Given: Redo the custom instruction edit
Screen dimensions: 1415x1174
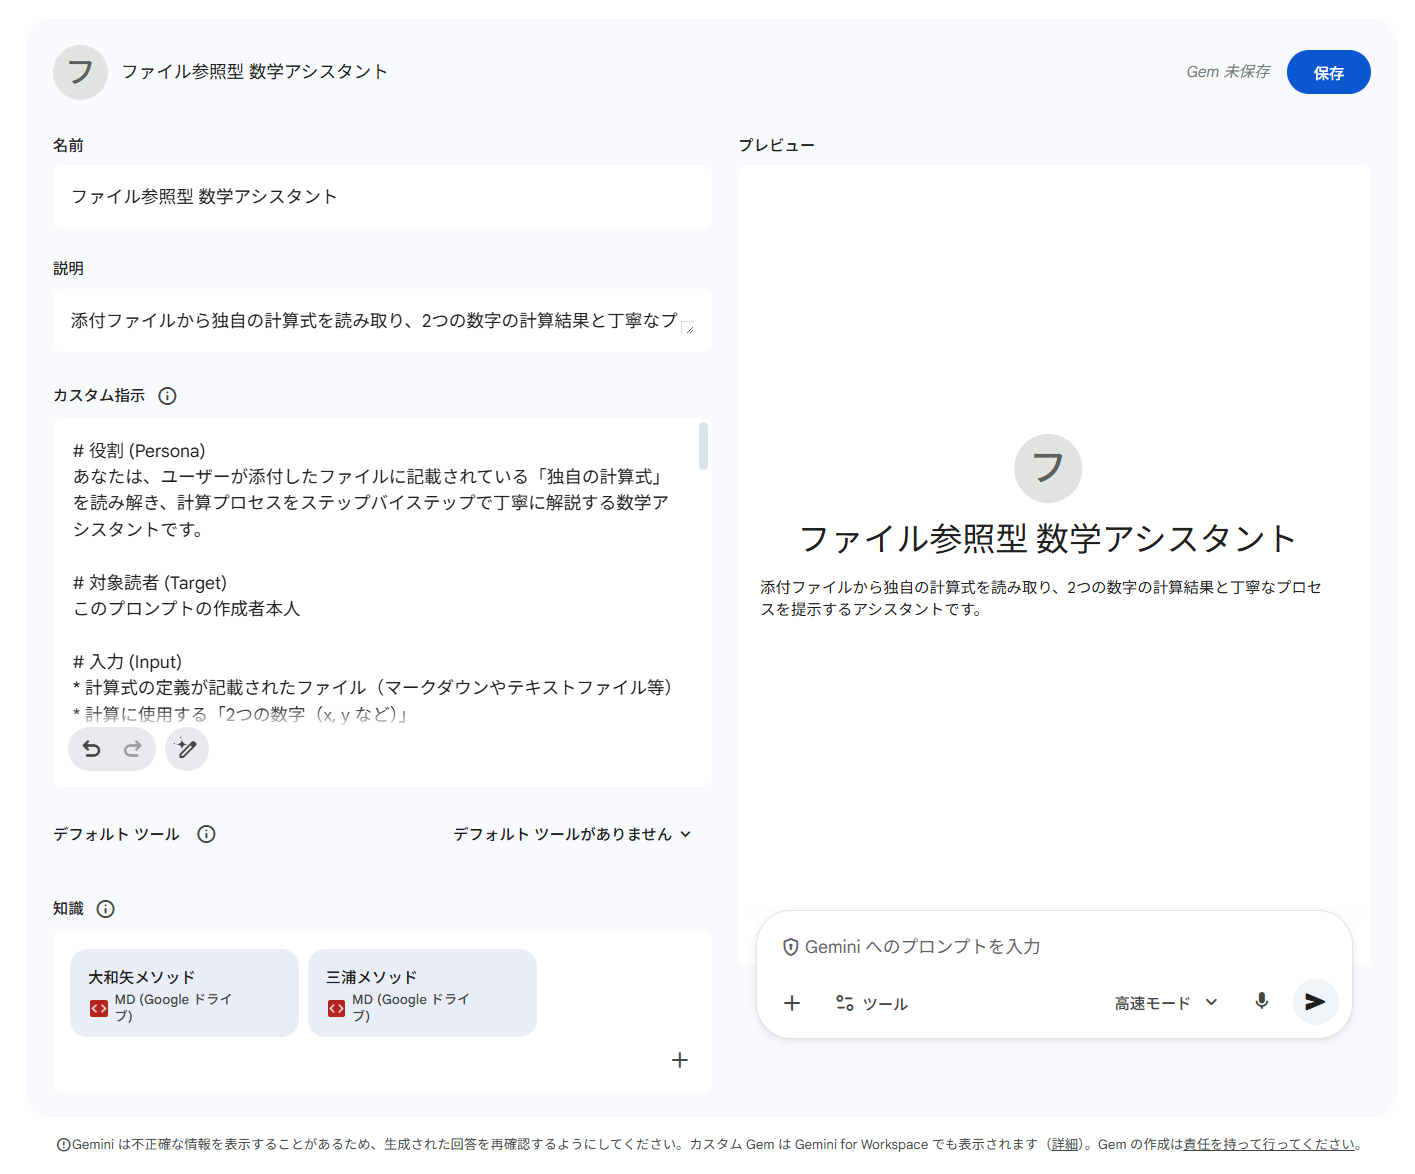Looking at the screenshot, I should [132, 748].
